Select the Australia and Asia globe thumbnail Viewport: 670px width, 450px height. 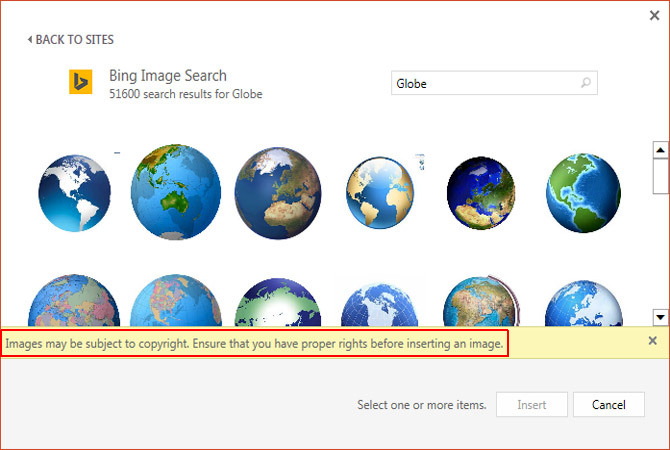pyautogui.click(x=176, y=192)
